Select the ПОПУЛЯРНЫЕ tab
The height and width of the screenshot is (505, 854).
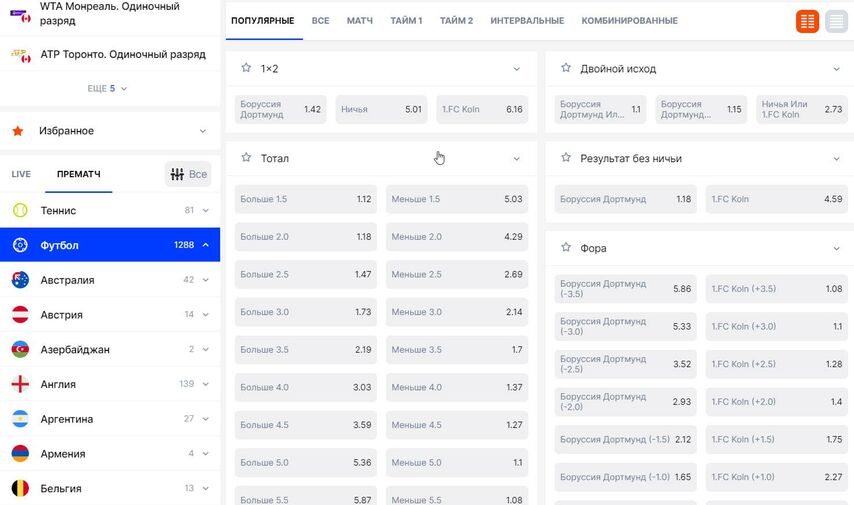(x=263, y=21)
